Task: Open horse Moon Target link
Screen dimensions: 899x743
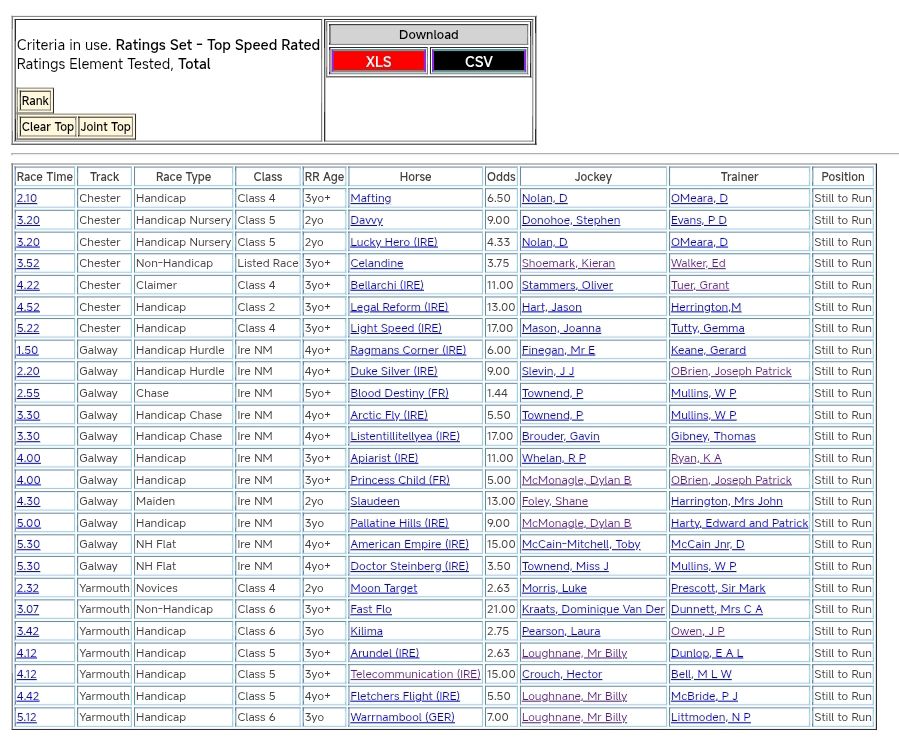Action: tap(383, 589)
